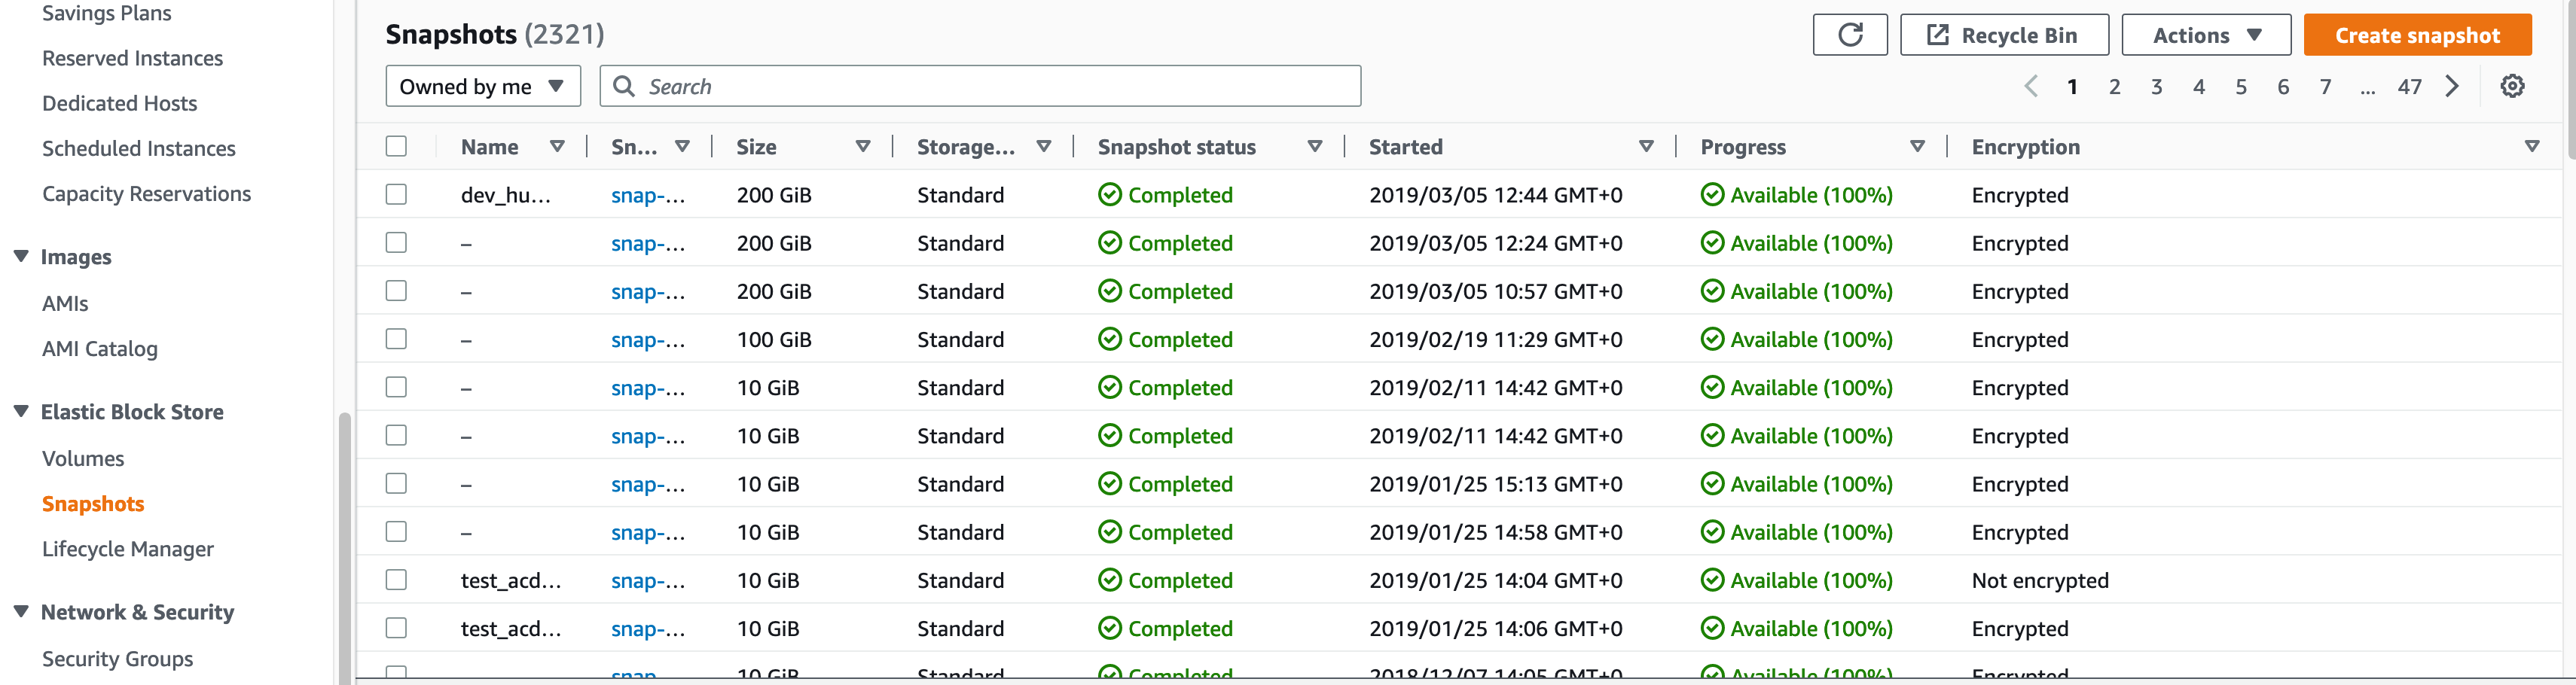Viewport: 2576px width, 685px height.
Task: Click the Size column sort icon
Action: click(x=862, y=147)
